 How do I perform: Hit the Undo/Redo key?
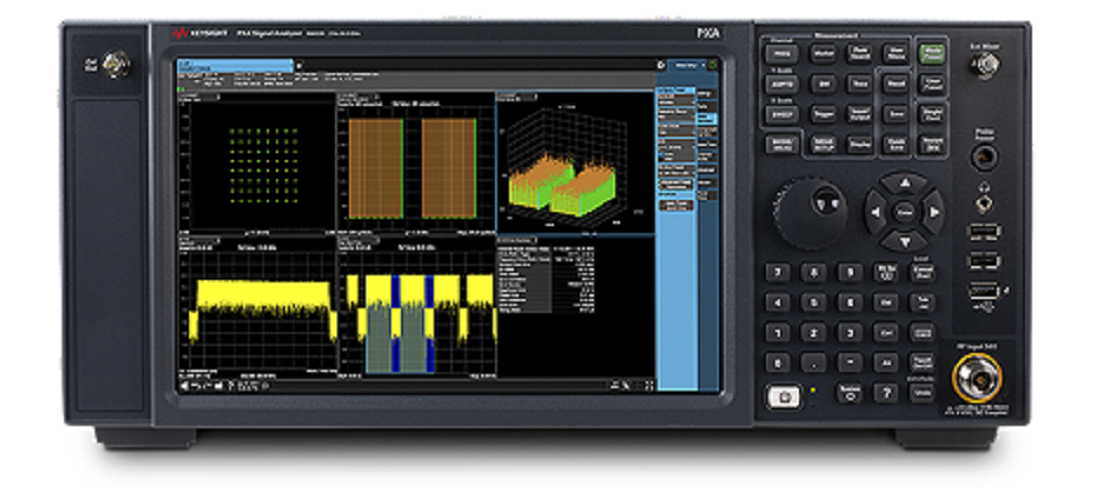click(922, 393)
